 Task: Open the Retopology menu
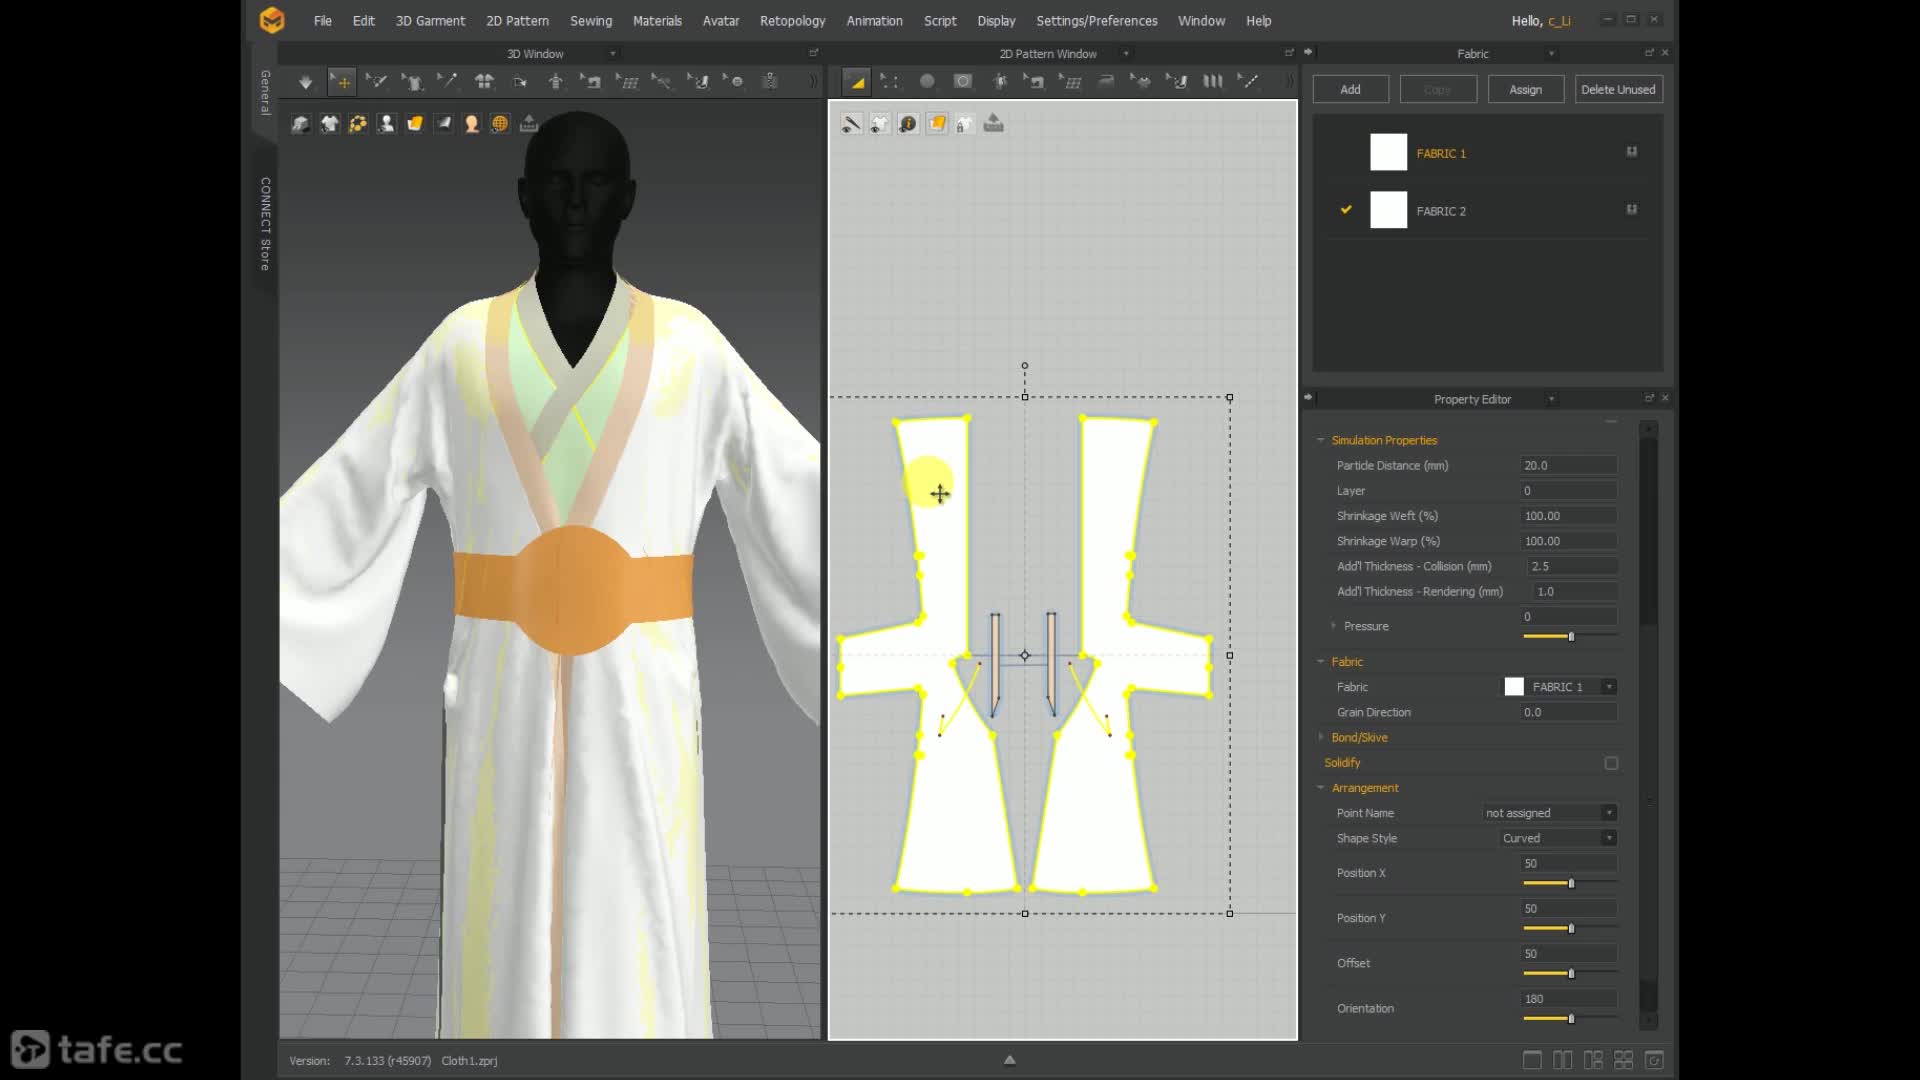click(x=792, y=21)
